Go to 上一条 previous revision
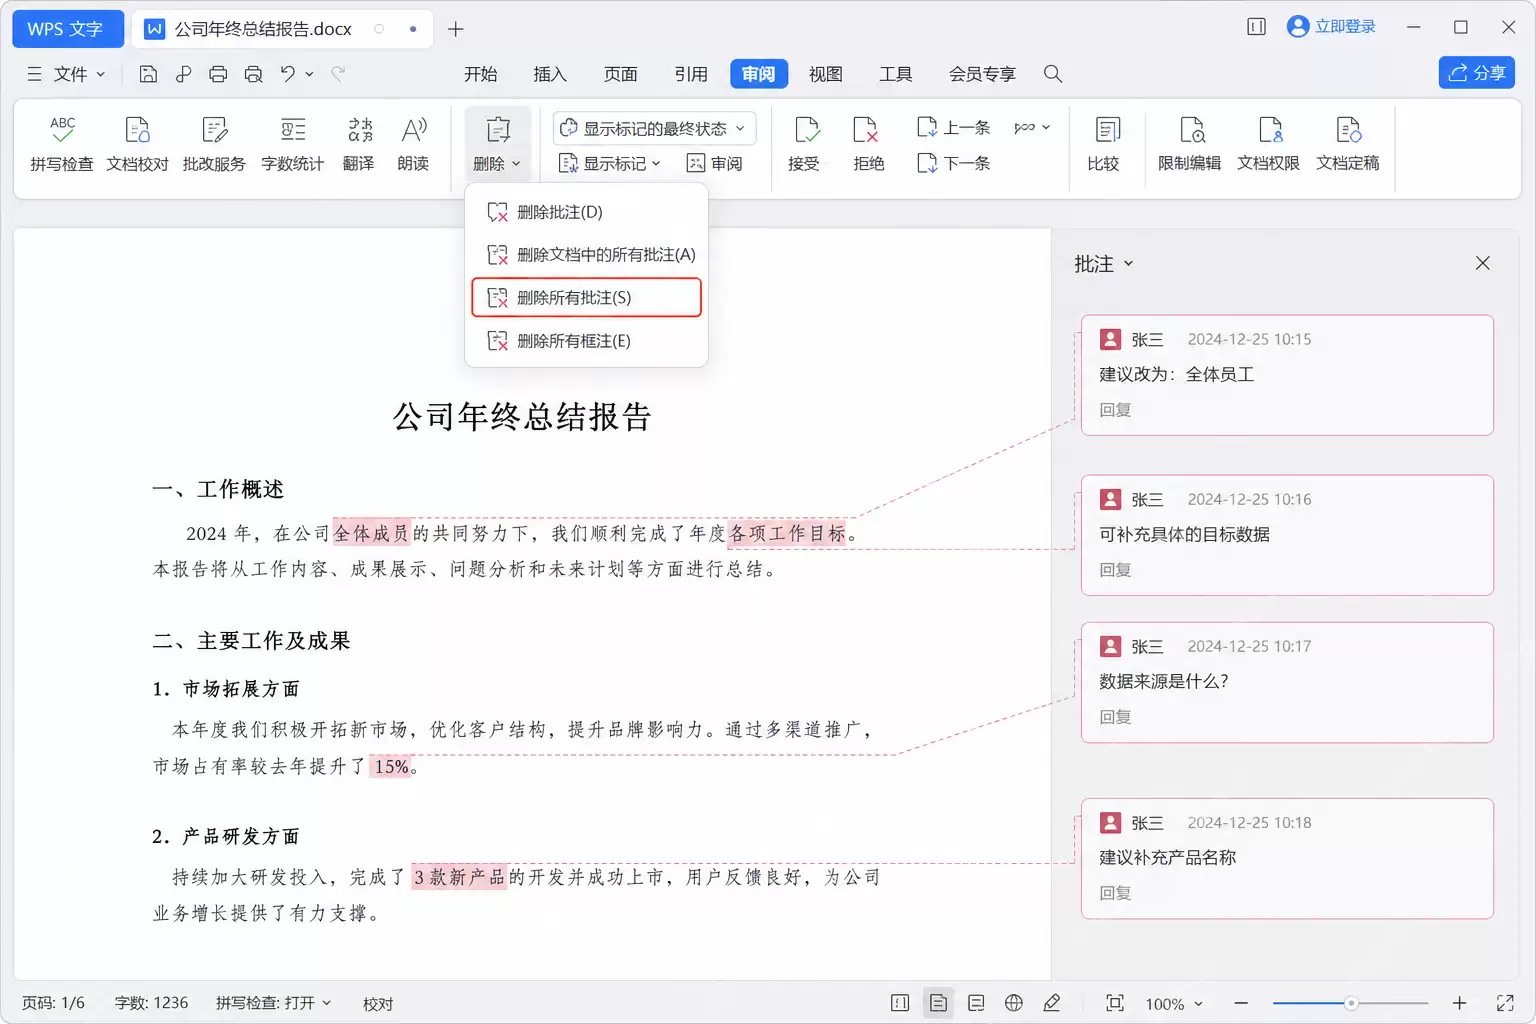 pyautogui.click(x=954, y=128)
